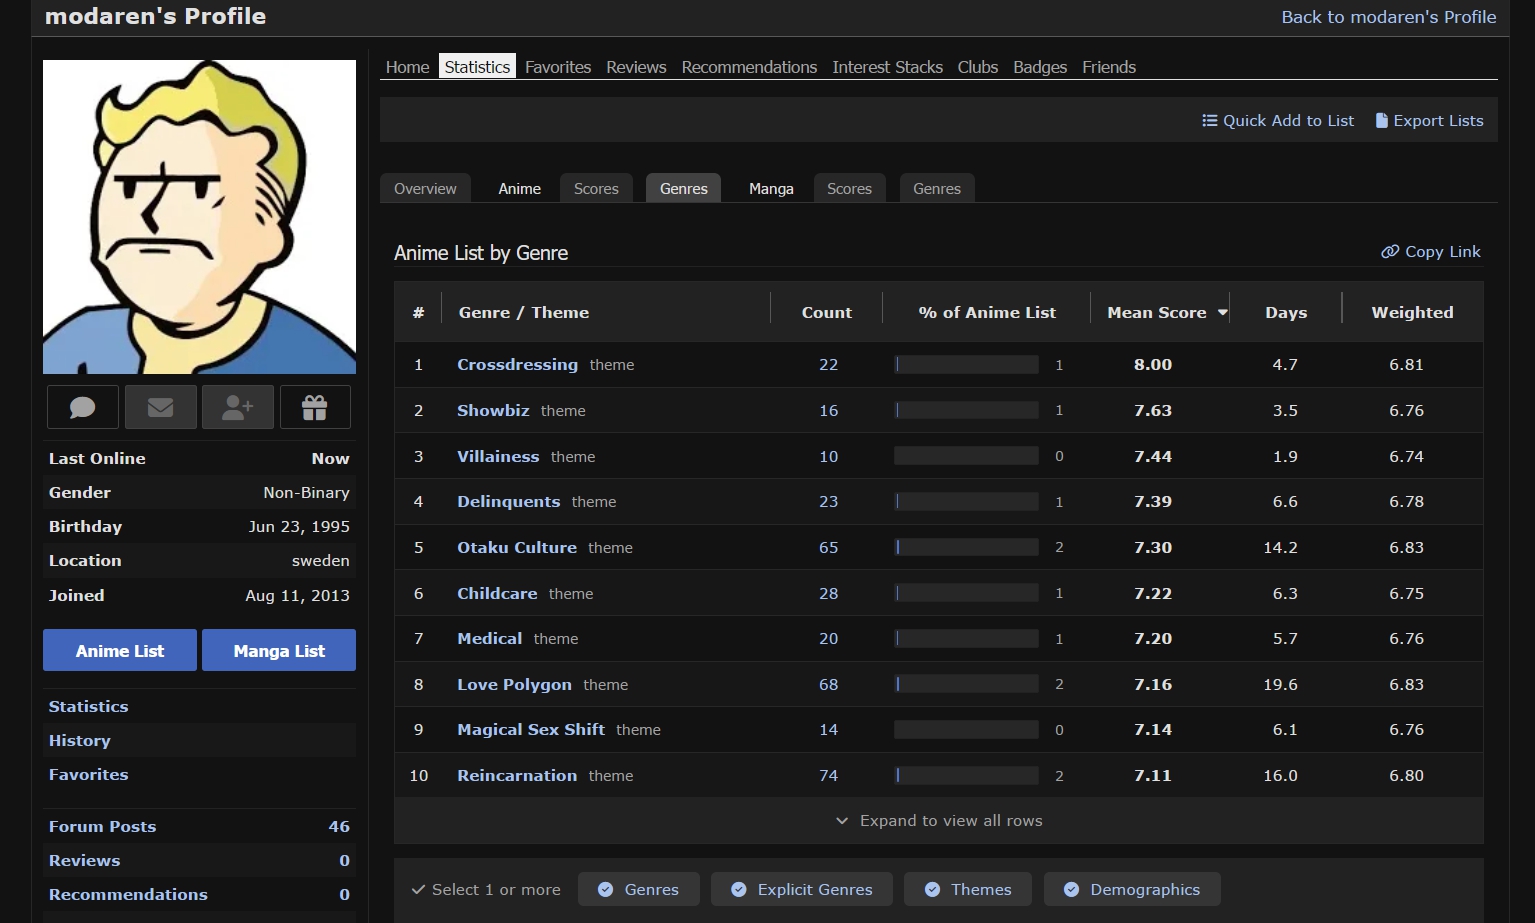1535x923 pixels.
Task: Sort table by Days column header
Action: pyautogui.click(x=1286, y=313)
